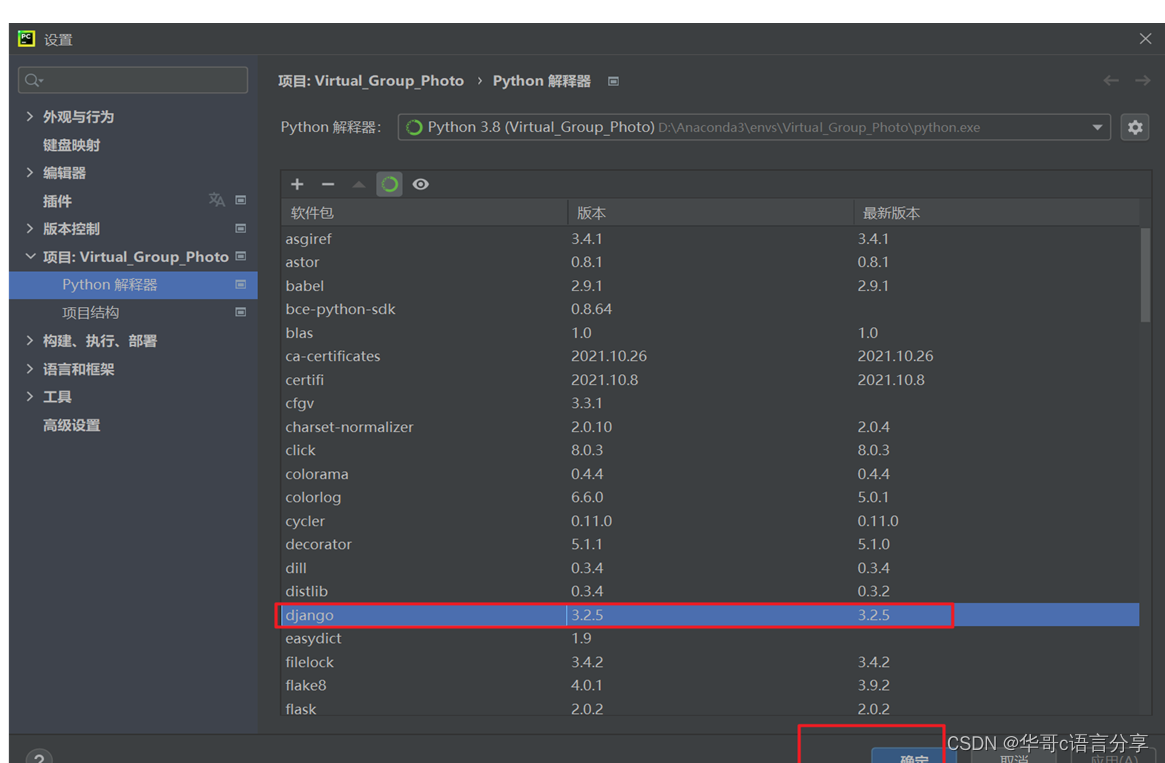Image resolution: width=1165 pixels, height=763 pixels.
Task: Select the asgiref package row
Action: [x=710, y=238]
